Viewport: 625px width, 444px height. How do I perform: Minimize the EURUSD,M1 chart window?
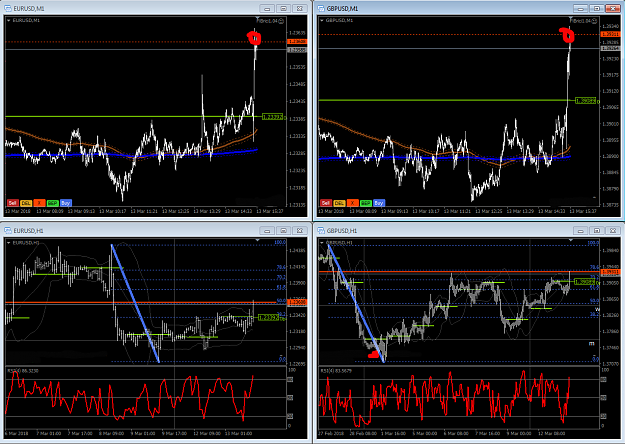click(267, 8)
